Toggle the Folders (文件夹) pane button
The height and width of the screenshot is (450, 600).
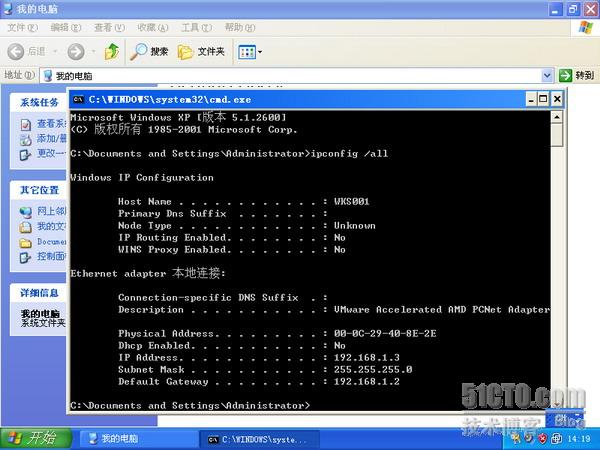point(201,51)
